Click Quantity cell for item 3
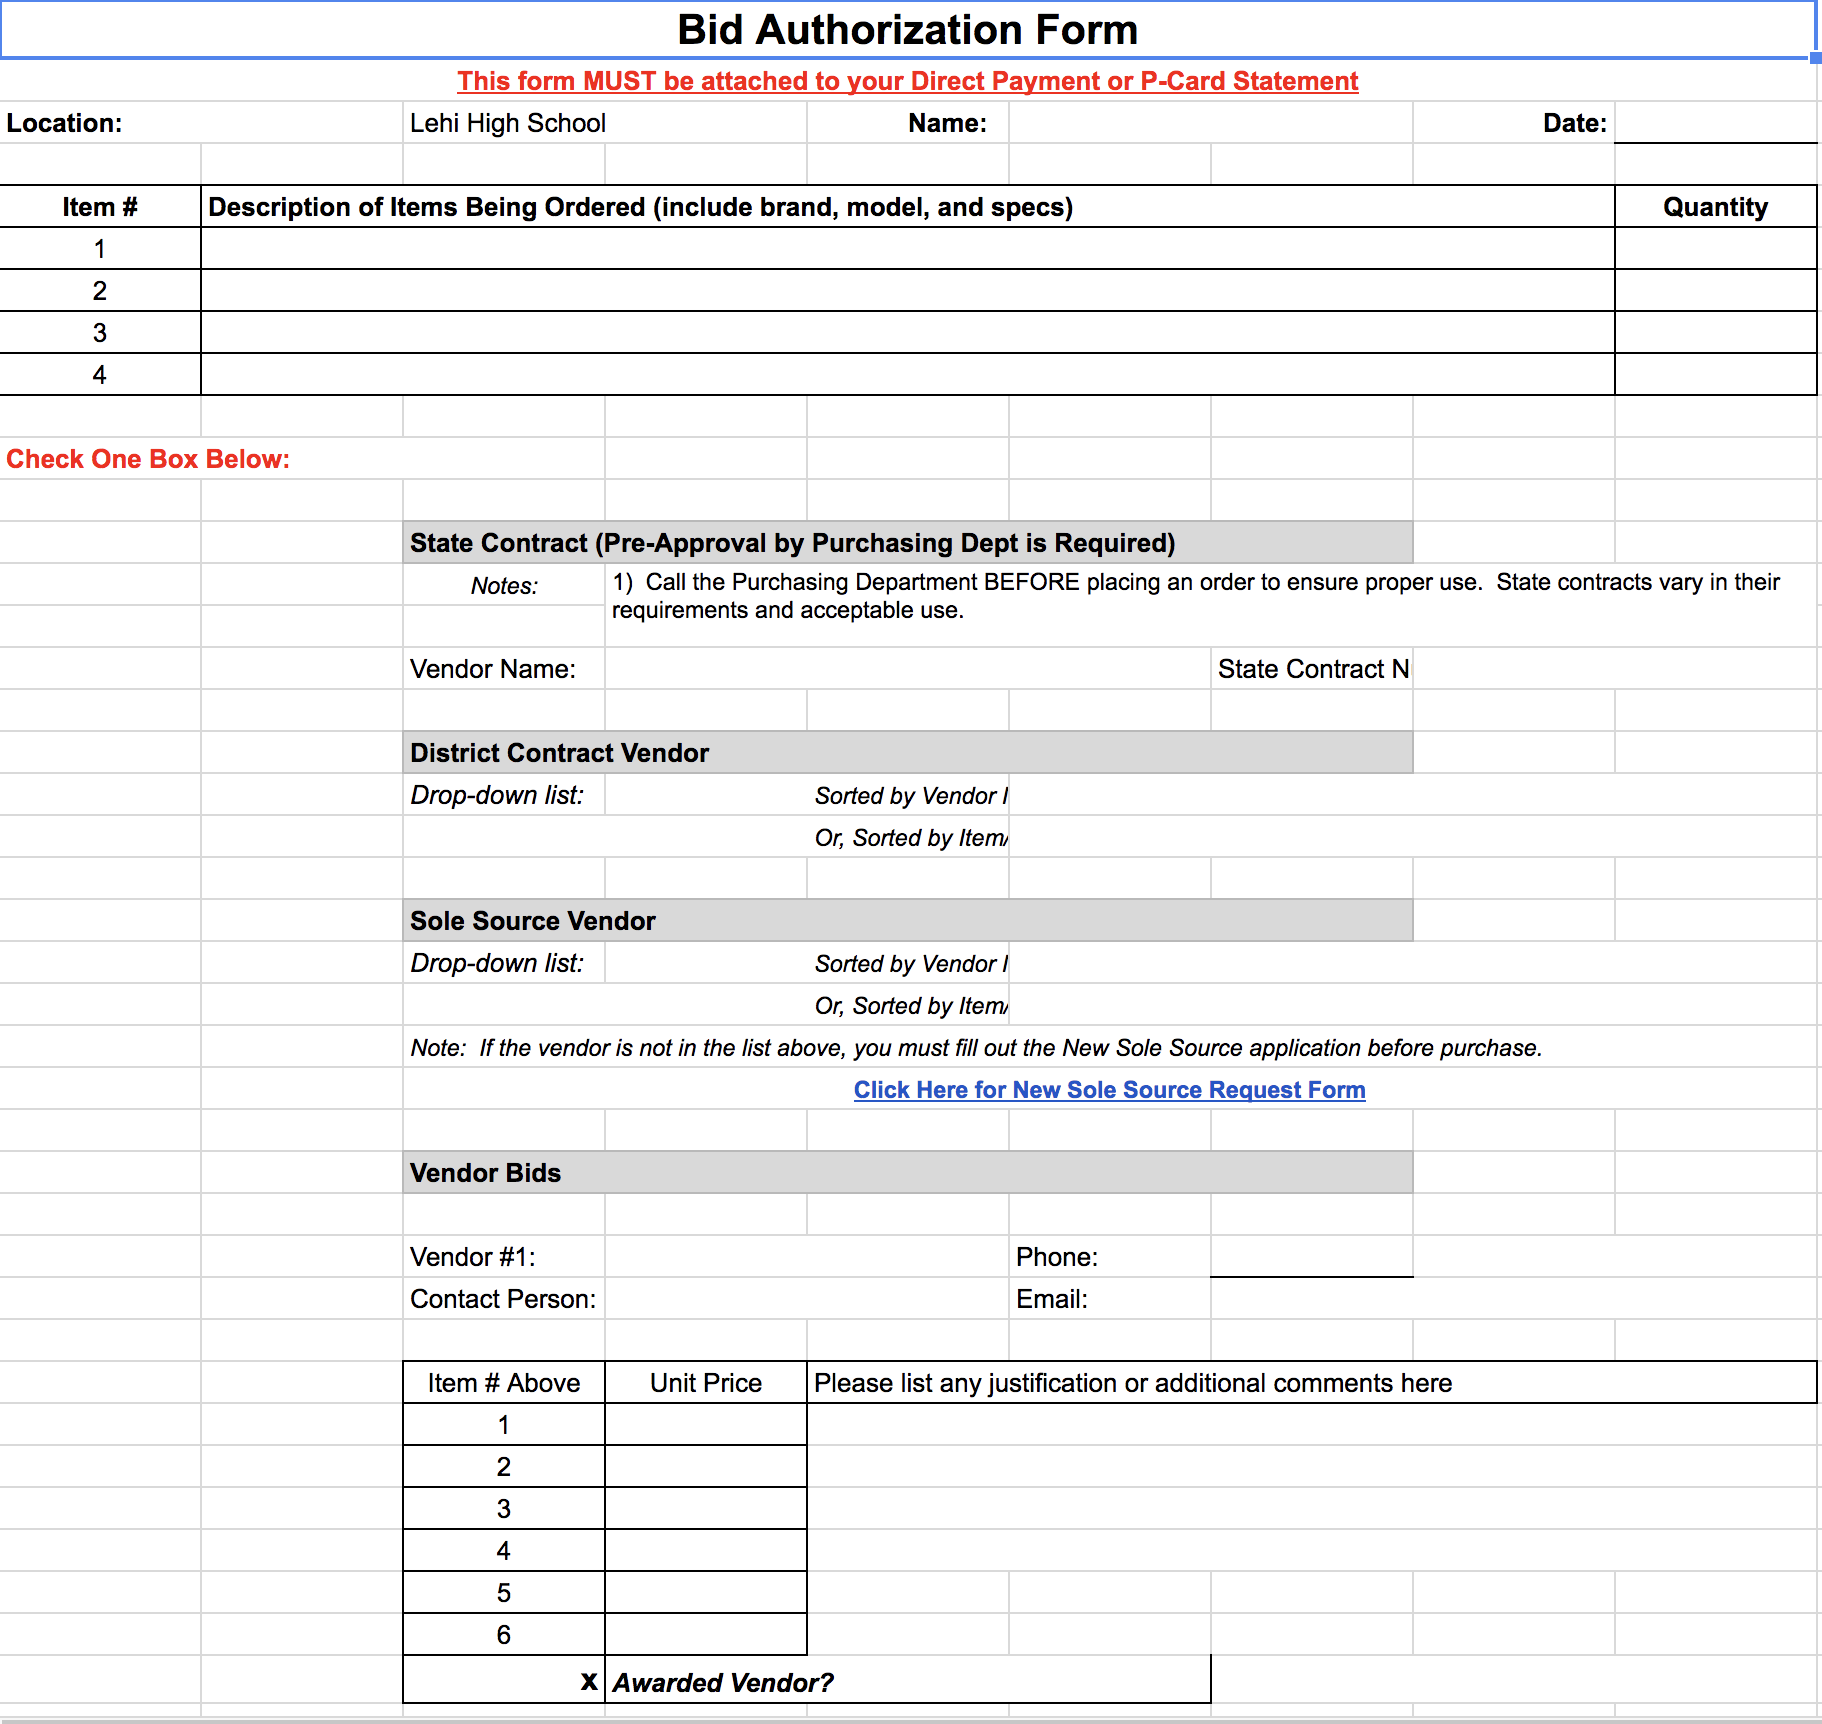 point(1715,333)
